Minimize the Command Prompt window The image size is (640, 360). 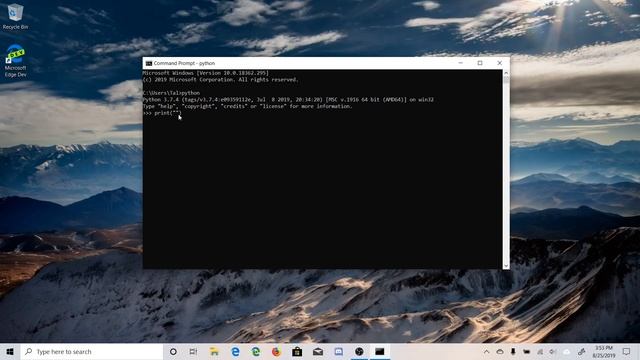pos(460,63)
